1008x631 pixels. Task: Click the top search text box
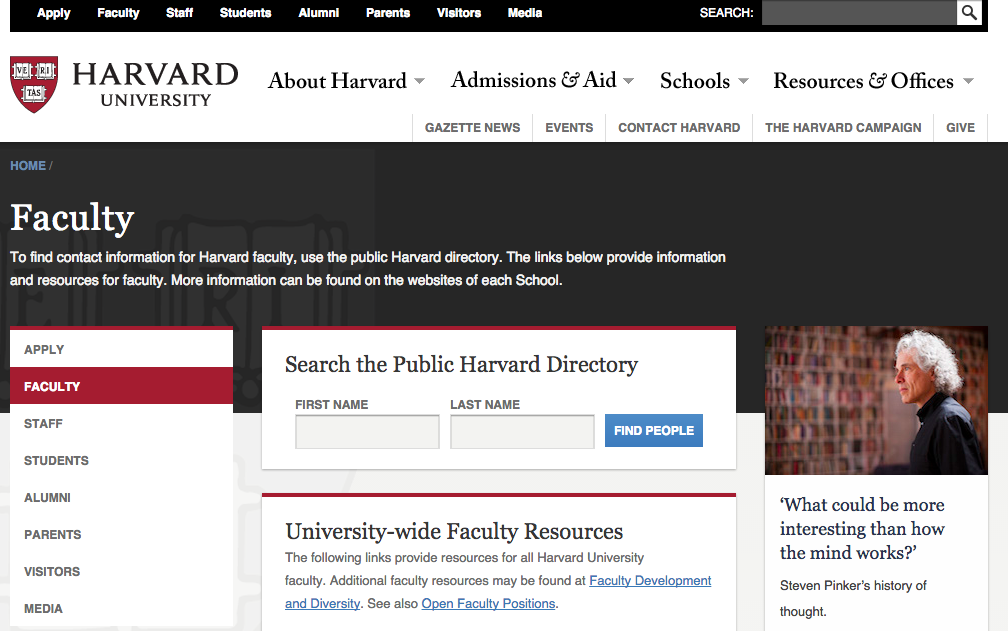click(858, 13)
